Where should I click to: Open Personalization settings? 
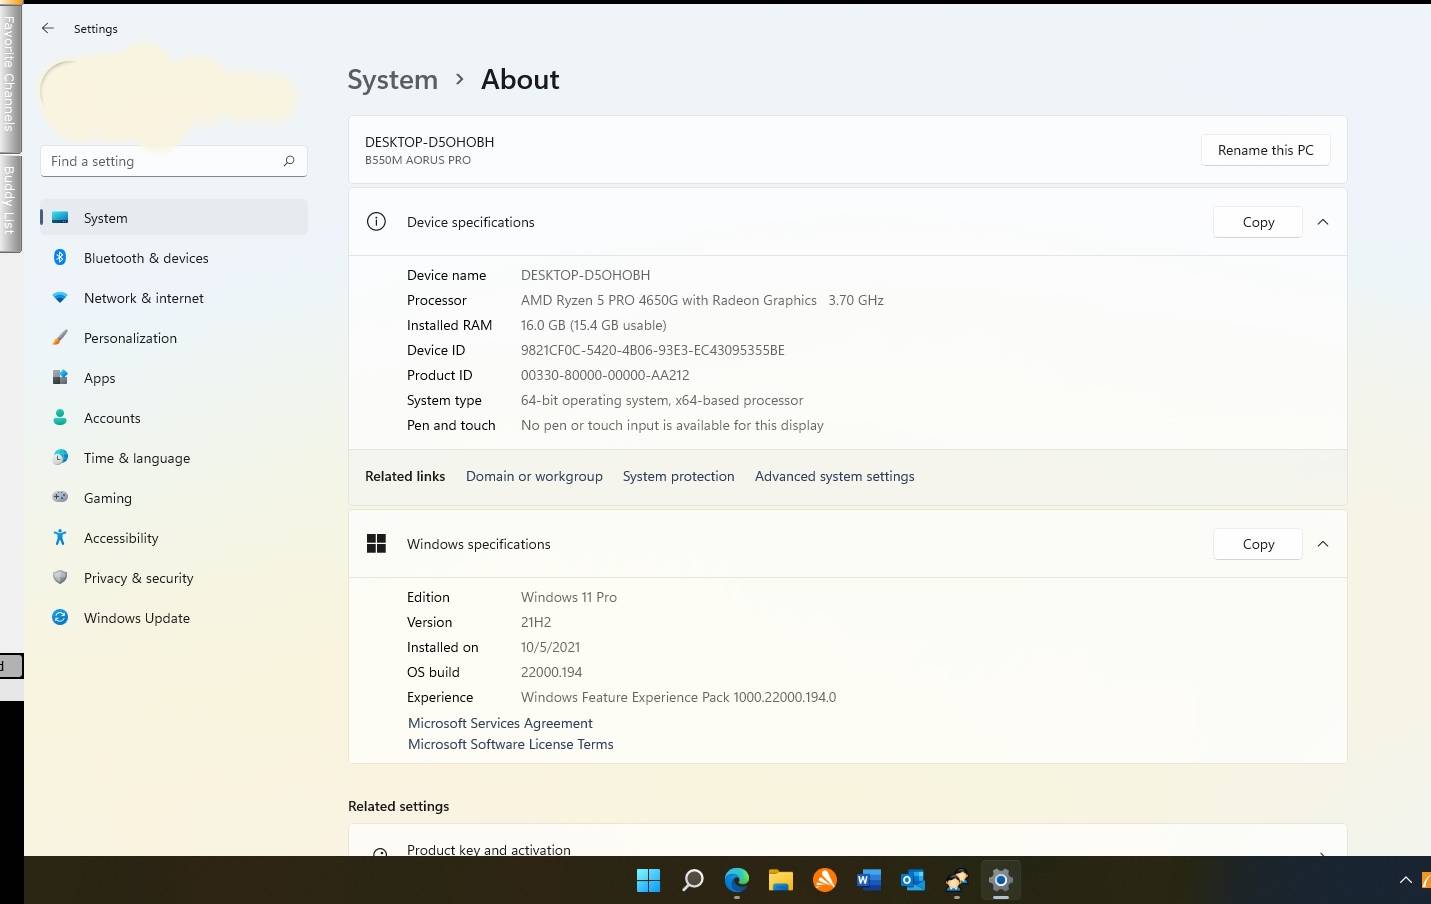[174, 337]
